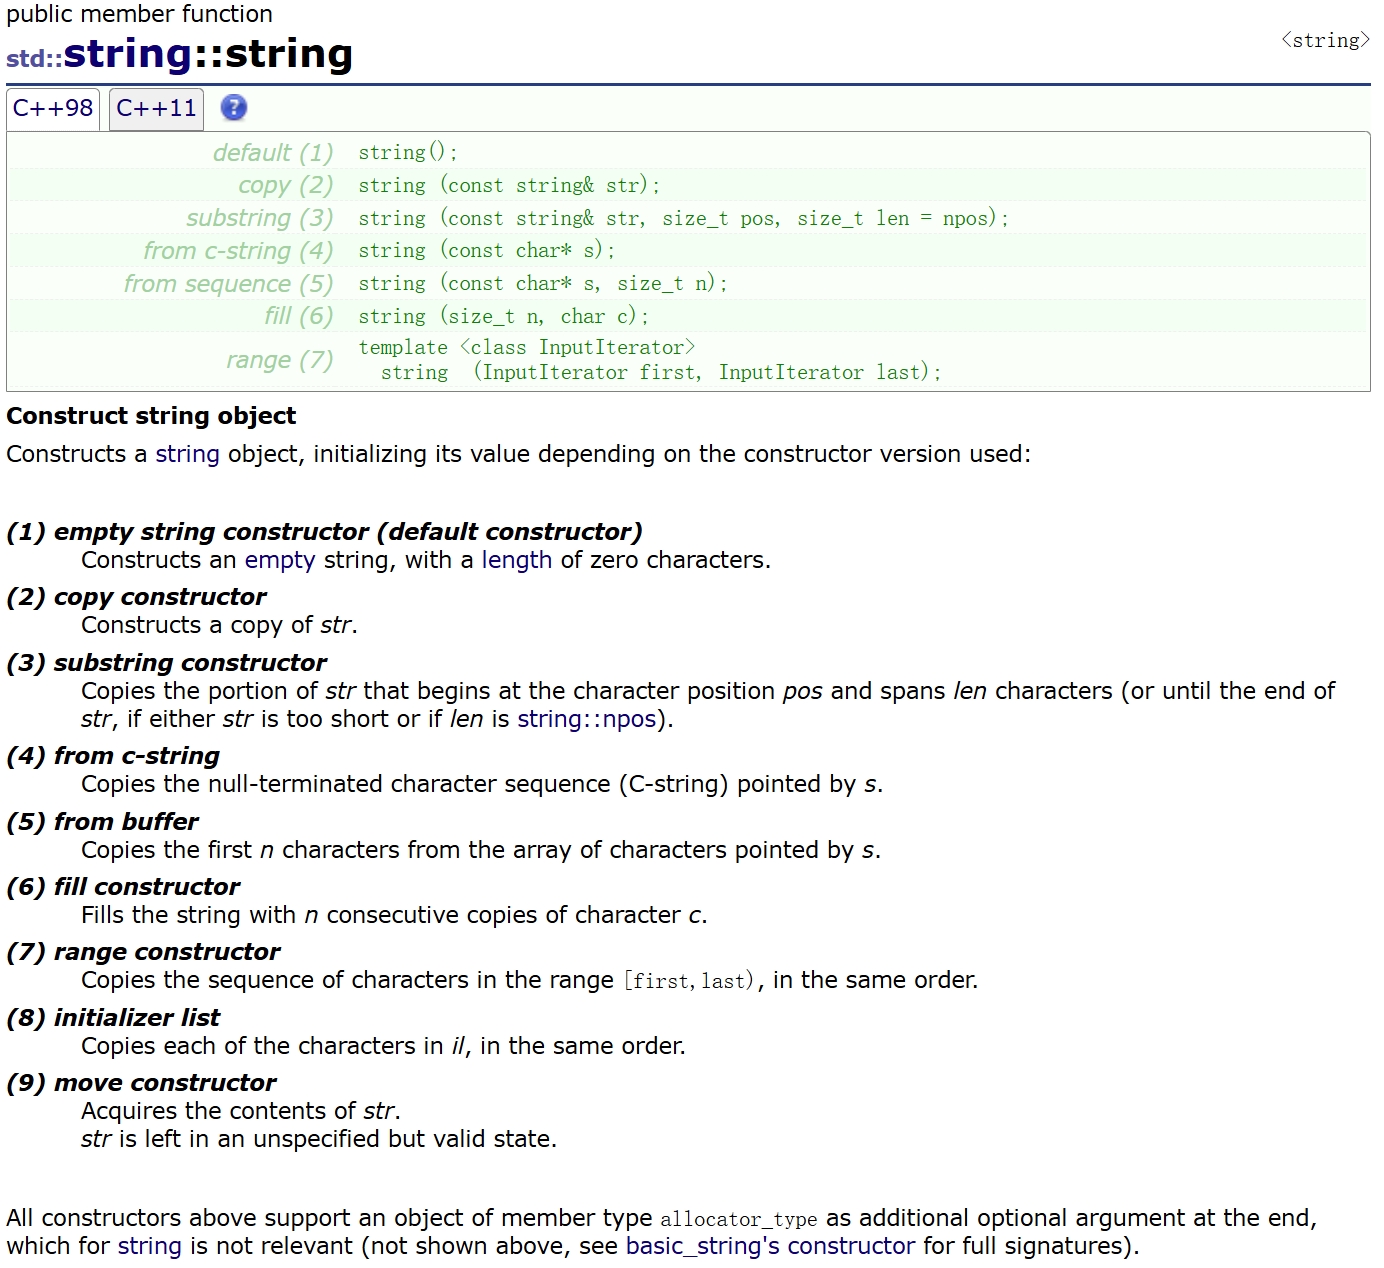Click the '(2) copy constructor' heading
The width and height of the screenshot is (1384, 1268).
[136, 597]
